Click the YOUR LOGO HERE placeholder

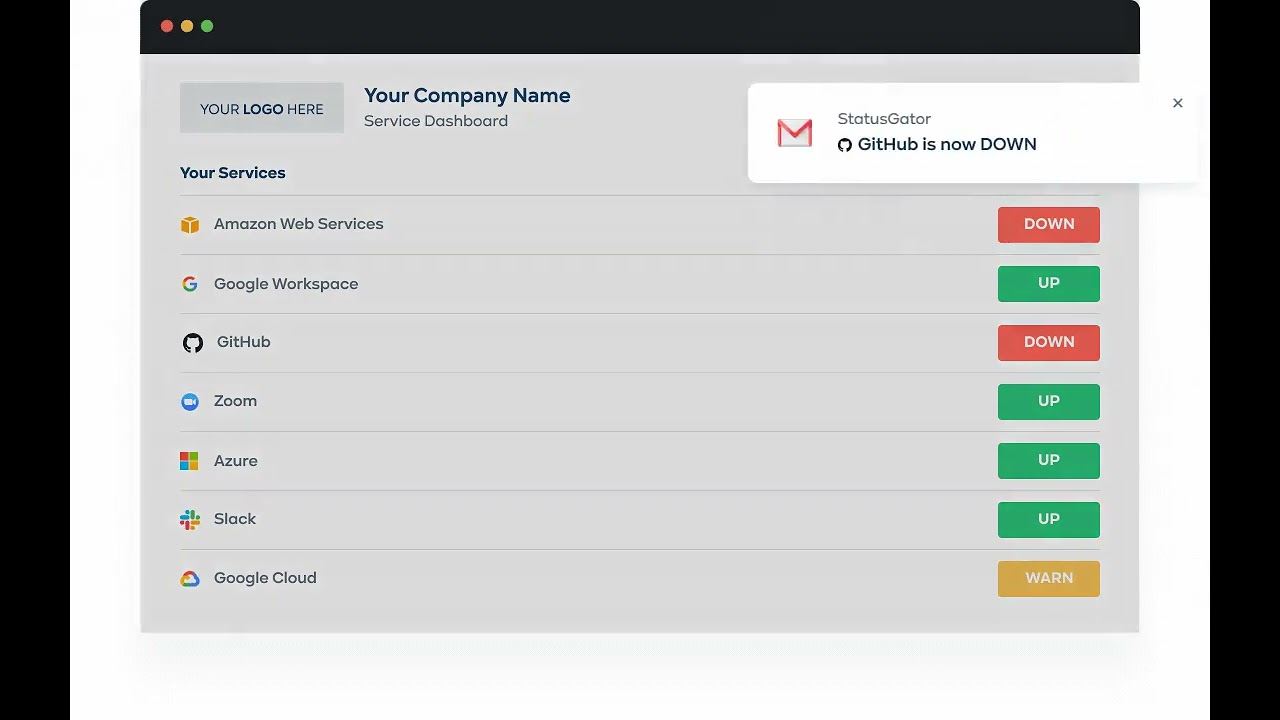point(262,108)
